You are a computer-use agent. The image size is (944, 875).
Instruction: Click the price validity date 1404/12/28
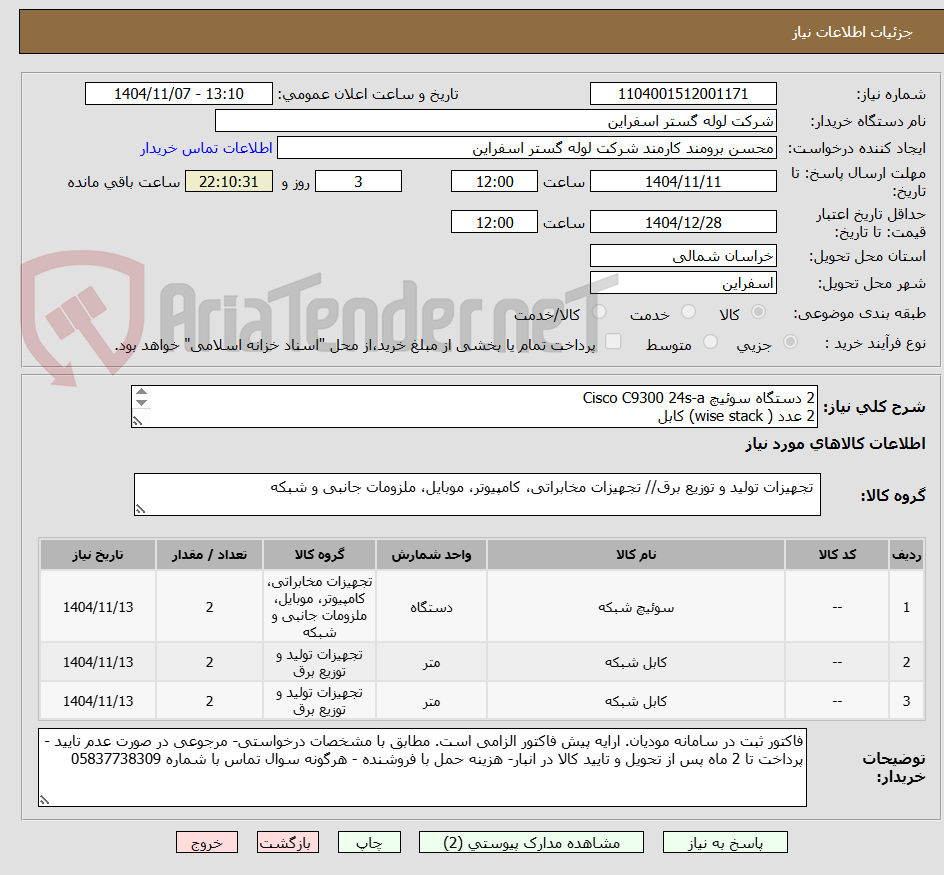683,222
